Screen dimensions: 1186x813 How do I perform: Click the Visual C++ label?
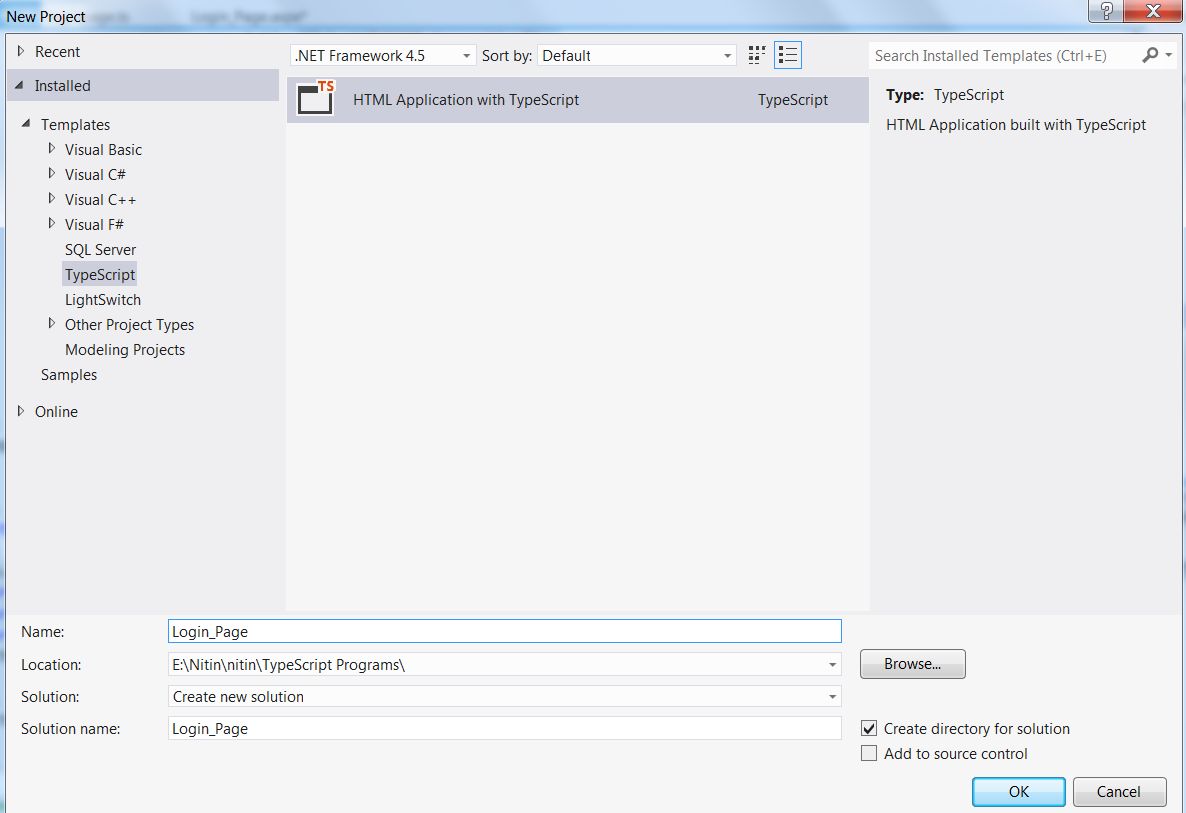pyautogui.click(x=101, y=200)
